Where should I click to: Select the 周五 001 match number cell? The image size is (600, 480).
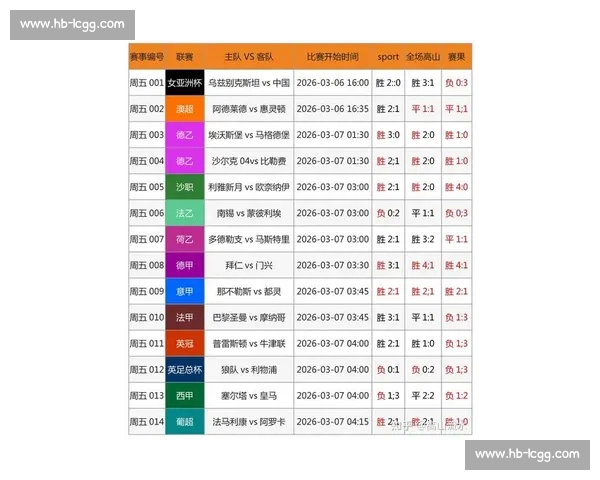pyautogui.click(x=147, y=83)
